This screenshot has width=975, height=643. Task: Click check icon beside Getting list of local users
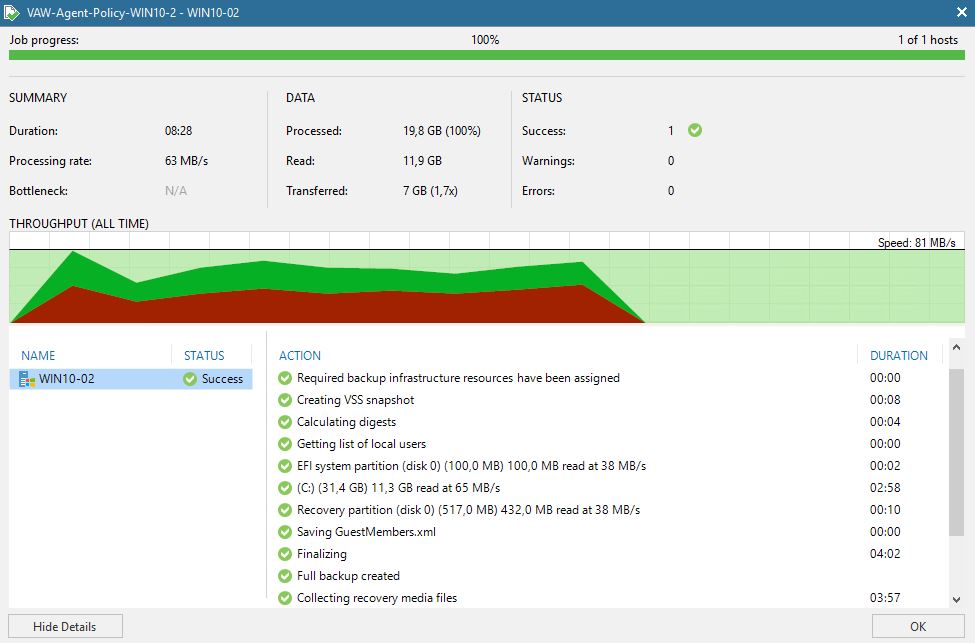pos(285,444)
